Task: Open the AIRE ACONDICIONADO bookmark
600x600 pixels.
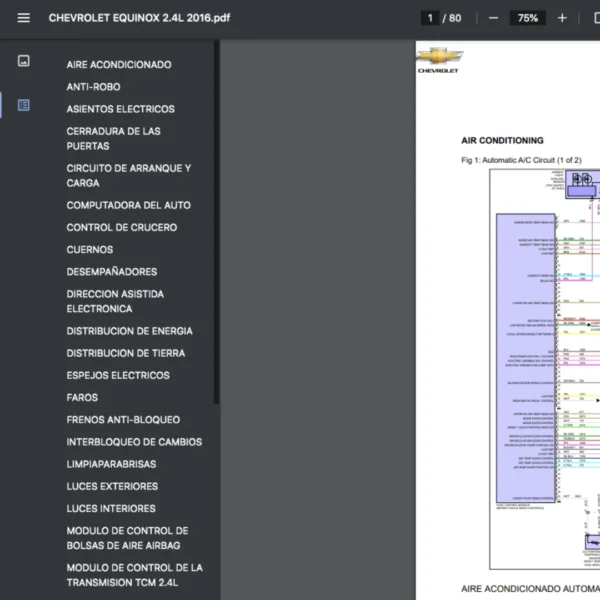Action: 118,65
